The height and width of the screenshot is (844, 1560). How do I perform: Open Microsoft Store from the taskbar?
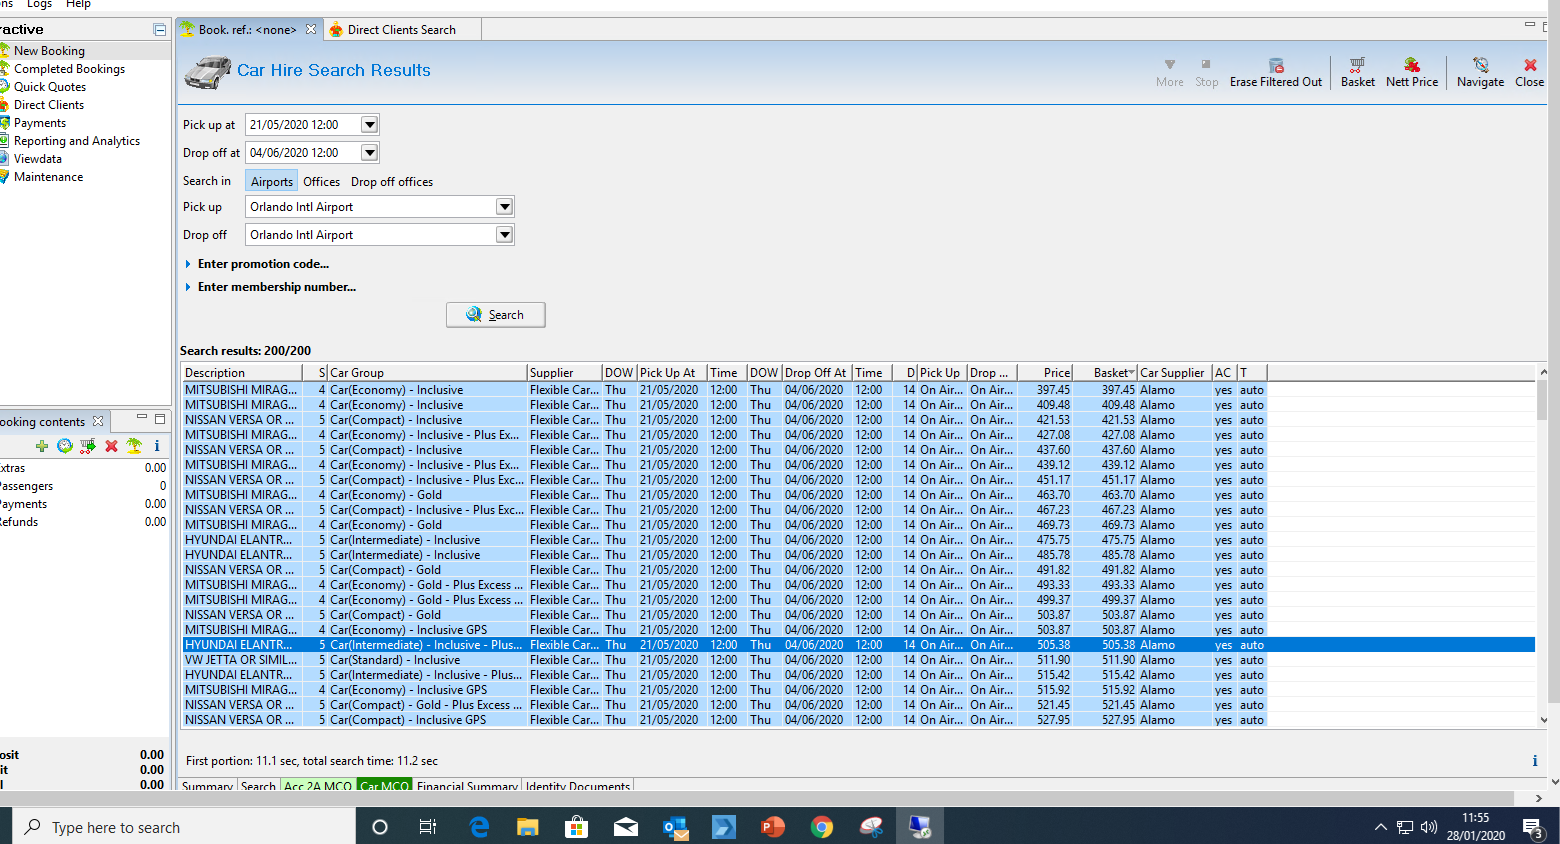(x=577, y=827)
